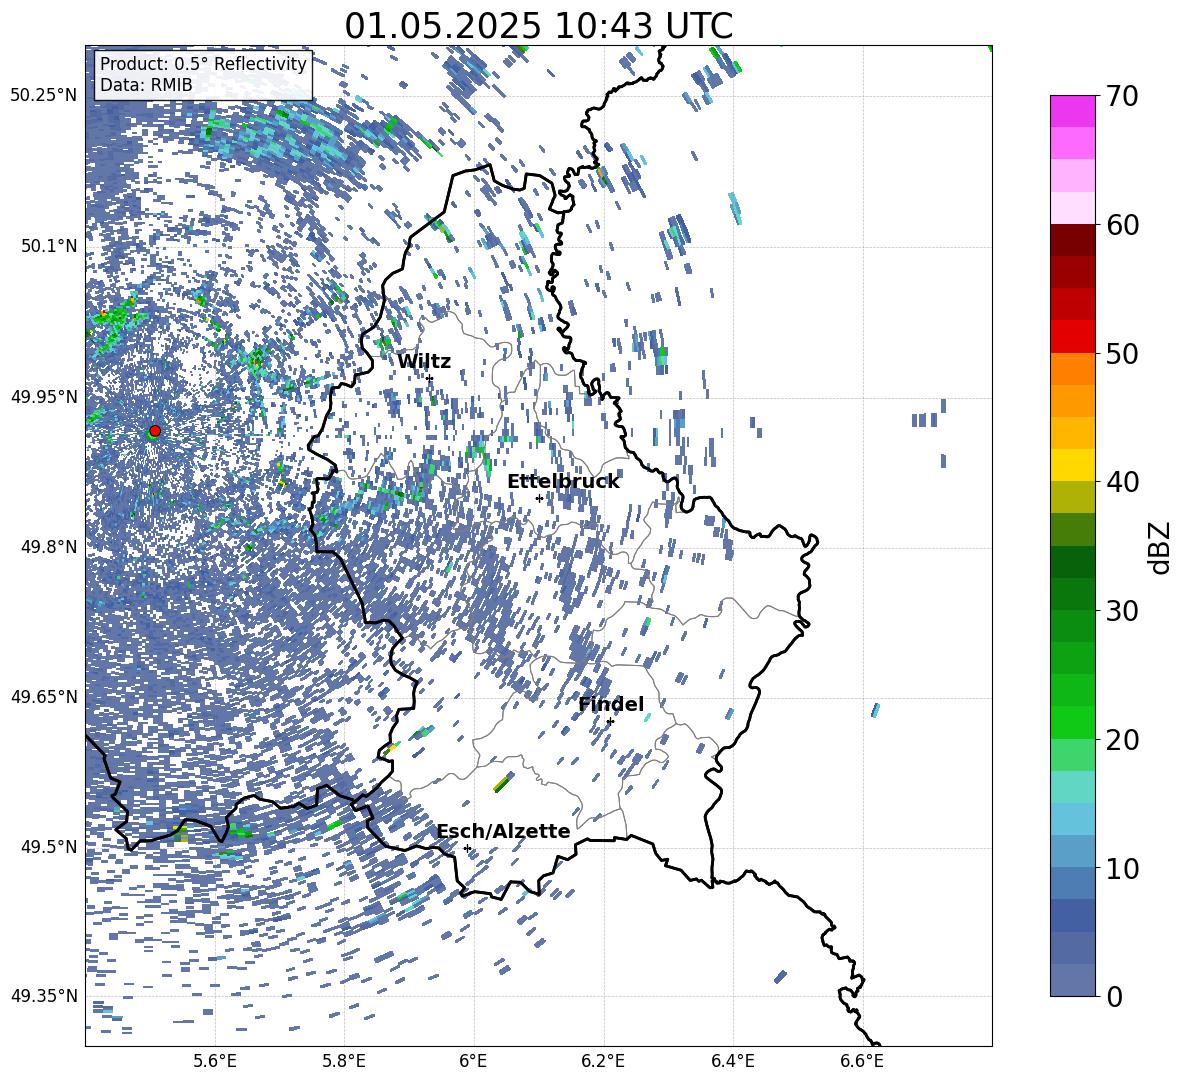Click the 6.2°E longitude label

click(x=603, y=1062)
